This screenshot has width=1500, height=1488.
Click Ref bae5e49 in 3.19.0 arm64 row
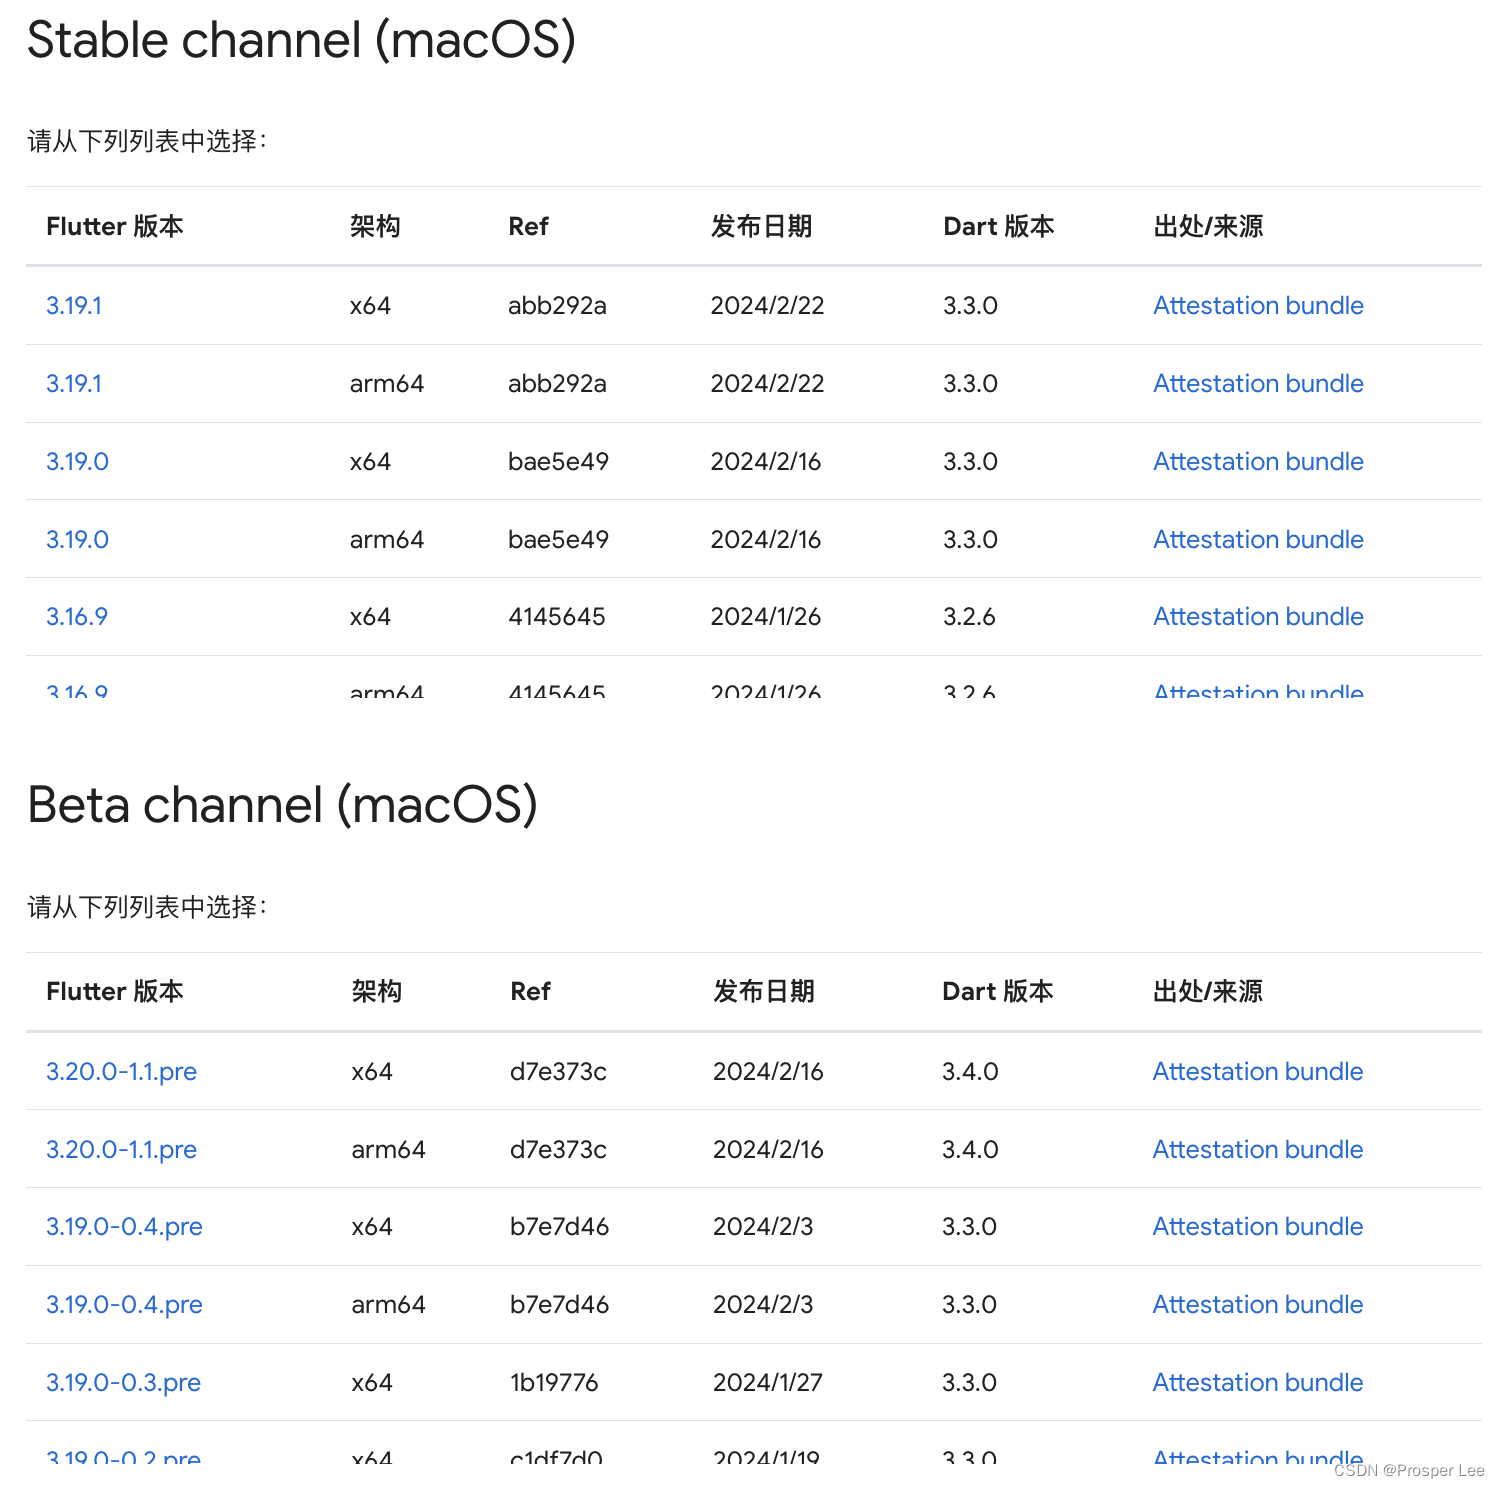pos(558,540)
